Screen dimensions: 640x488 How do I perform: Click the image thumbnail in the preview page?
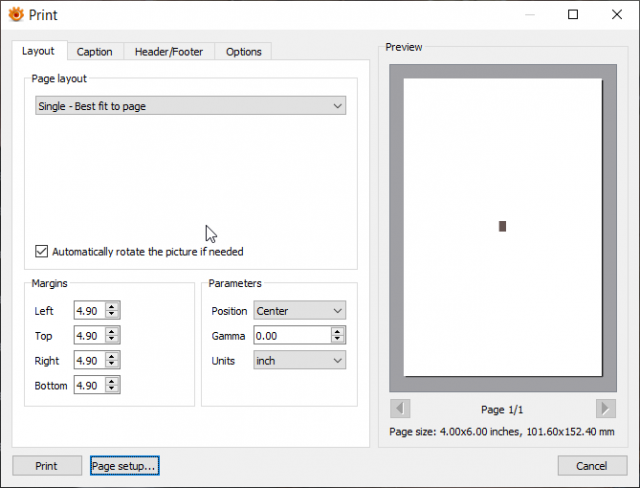(x=502, y=226)
